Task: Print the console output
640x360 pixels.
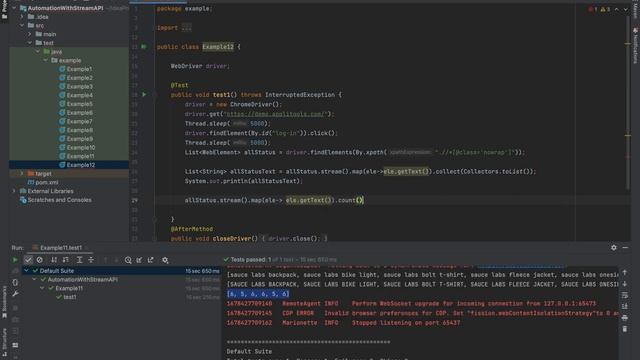Action: click(x=625, y=318)
